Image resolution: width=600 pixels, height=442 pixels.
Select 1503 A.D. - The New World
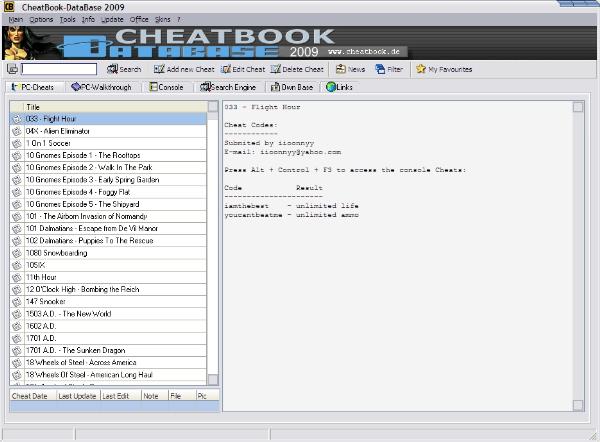[x=108, y=314]
